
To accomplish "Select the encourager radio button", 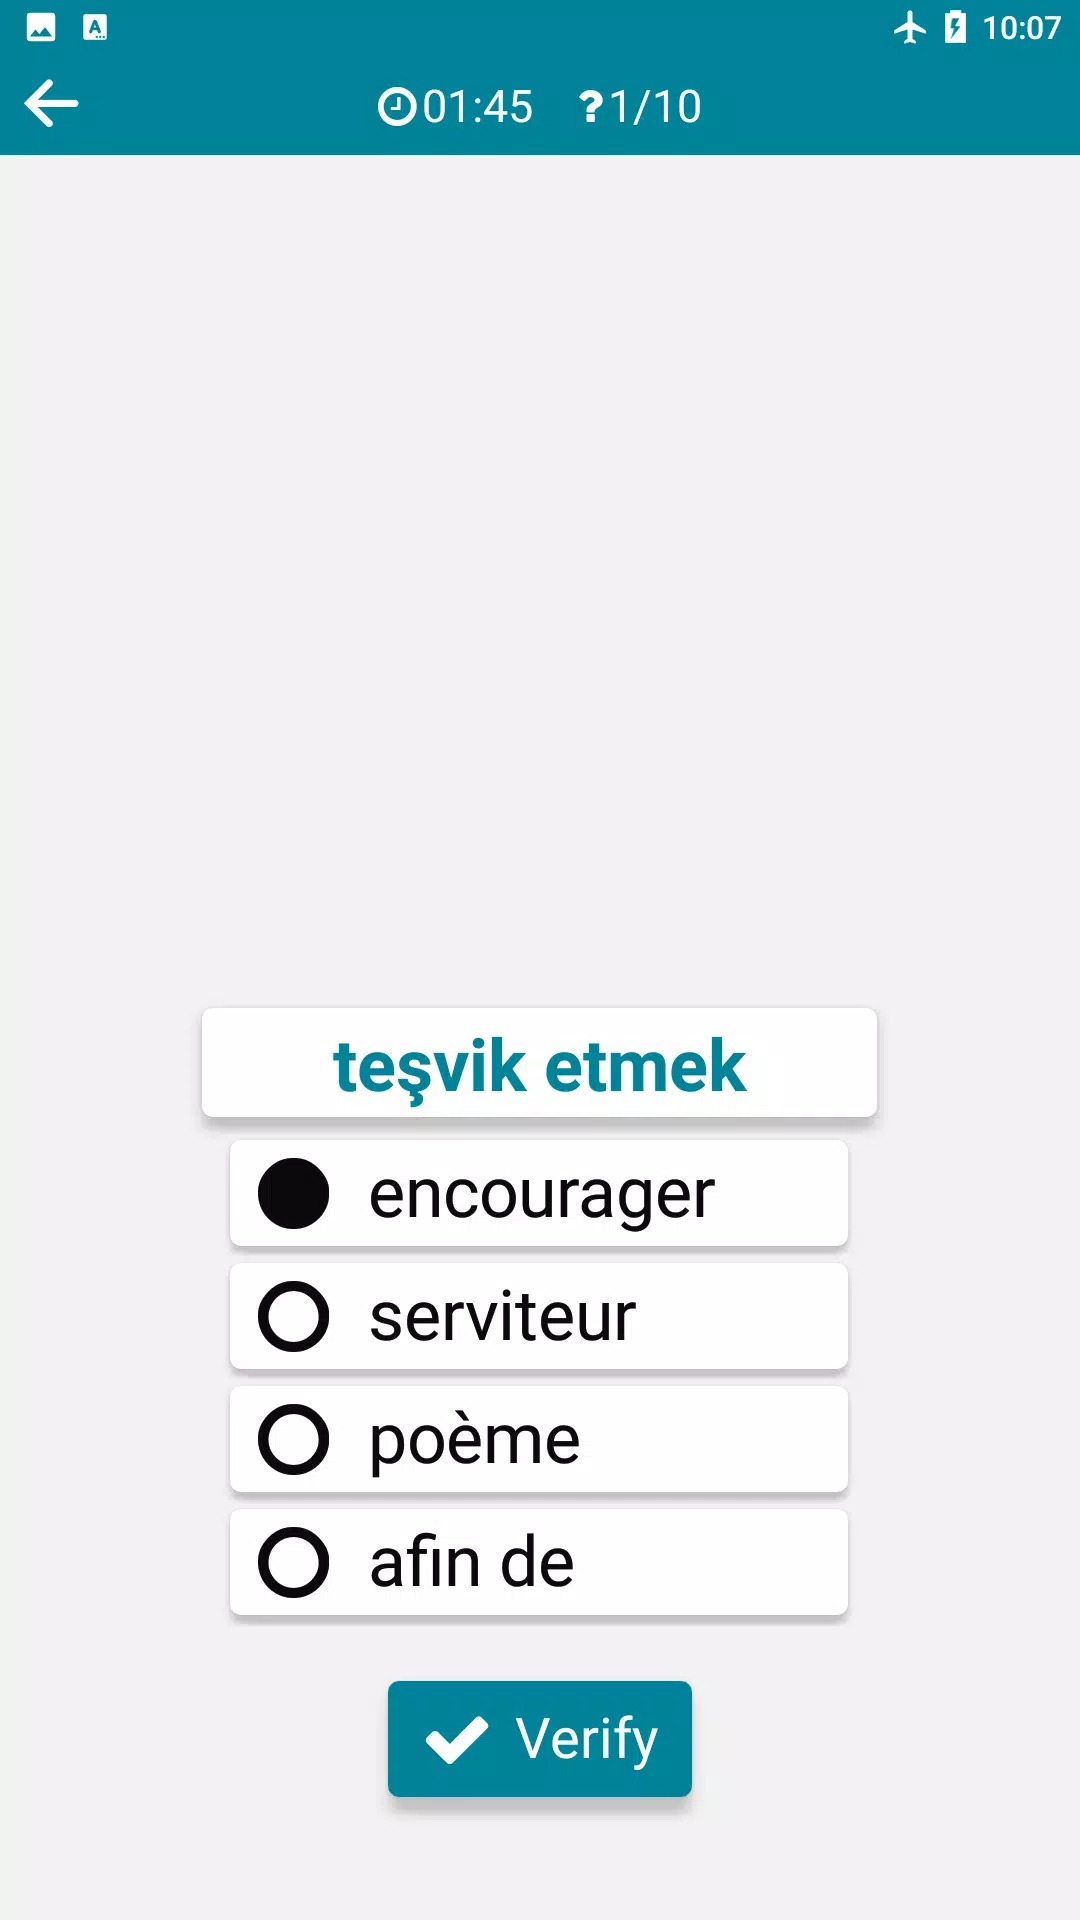I will pos(293,1194).
